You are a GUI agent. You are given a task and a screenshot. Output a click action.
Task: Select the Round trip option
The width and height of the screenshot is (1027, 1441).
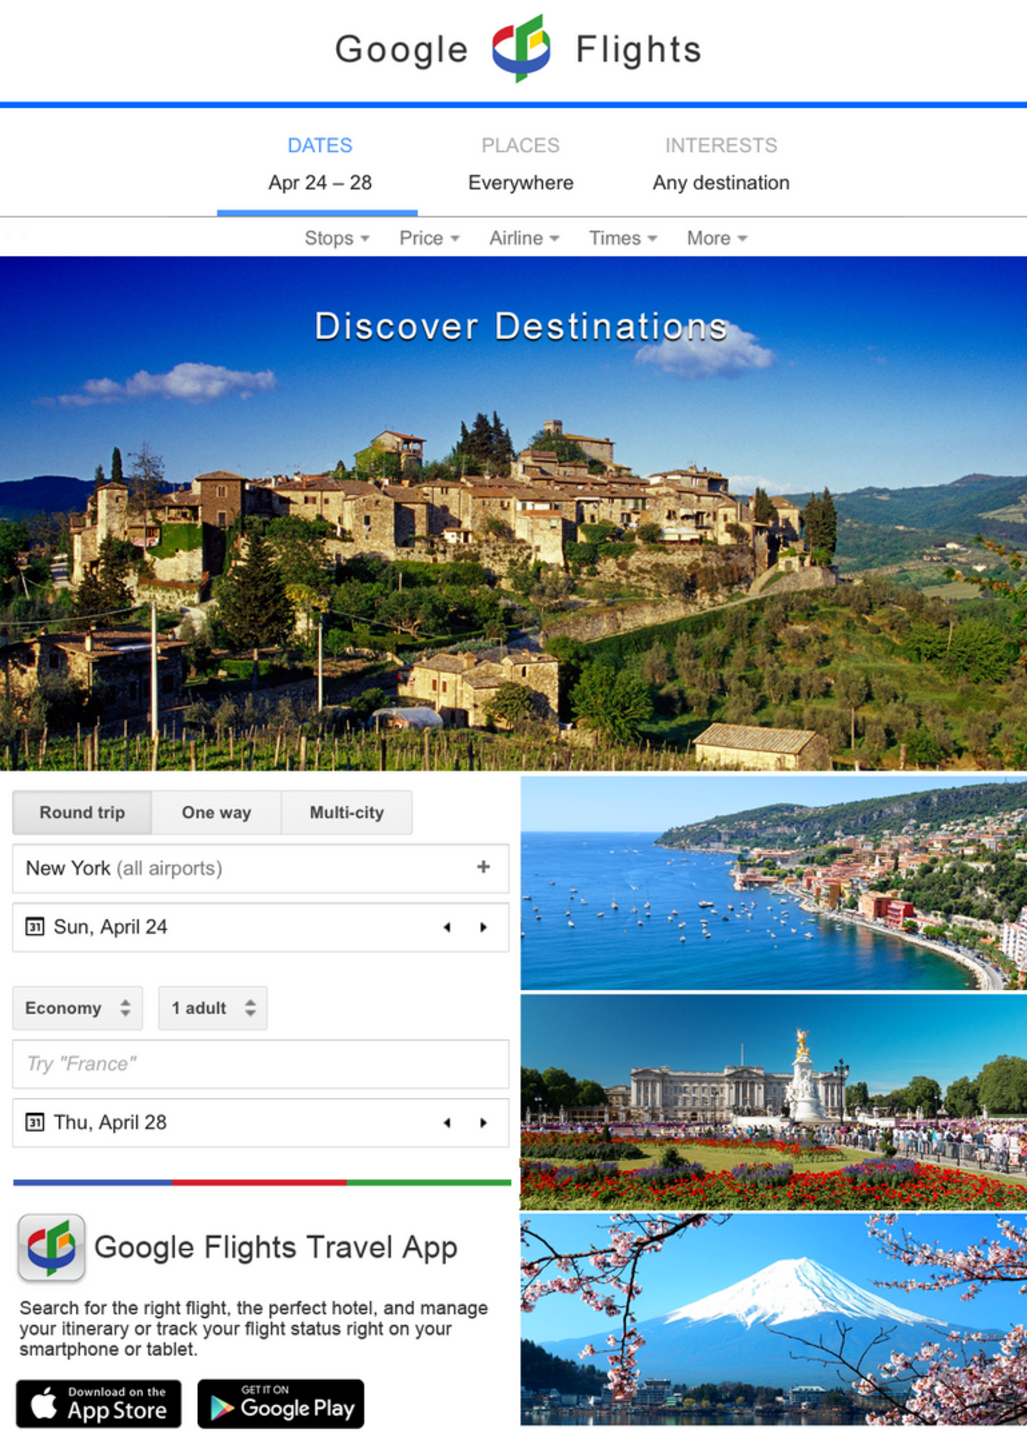[x=82, y=812]
